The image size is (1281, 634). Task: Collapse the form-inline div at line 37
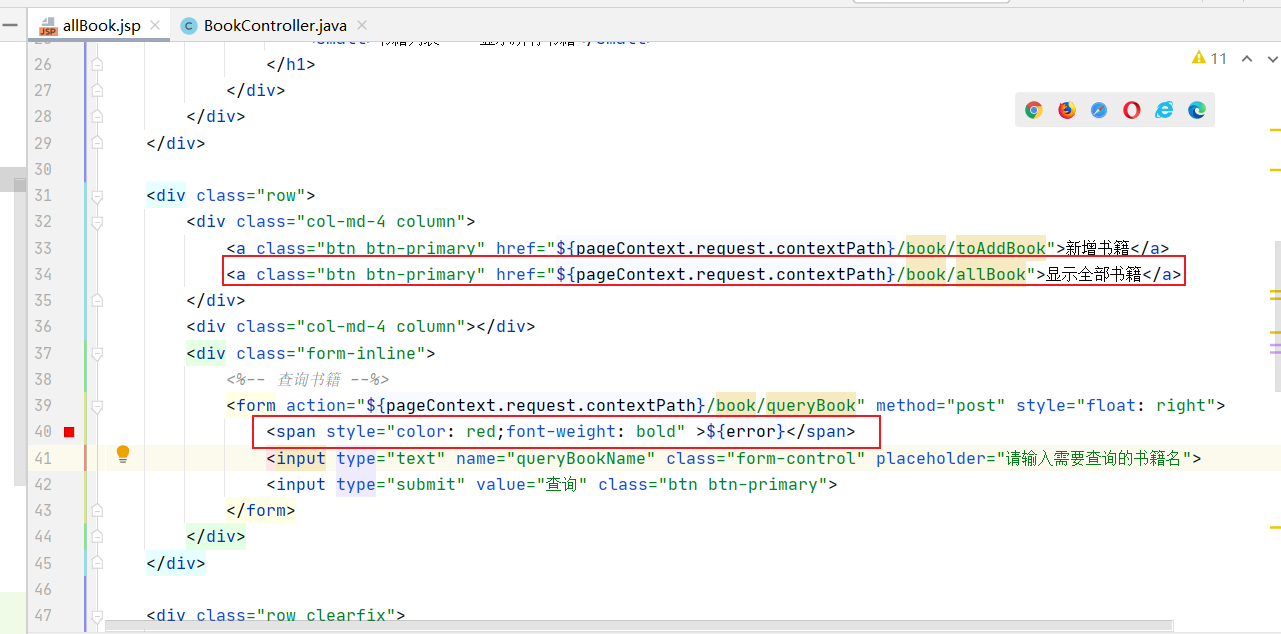(97, 353)
